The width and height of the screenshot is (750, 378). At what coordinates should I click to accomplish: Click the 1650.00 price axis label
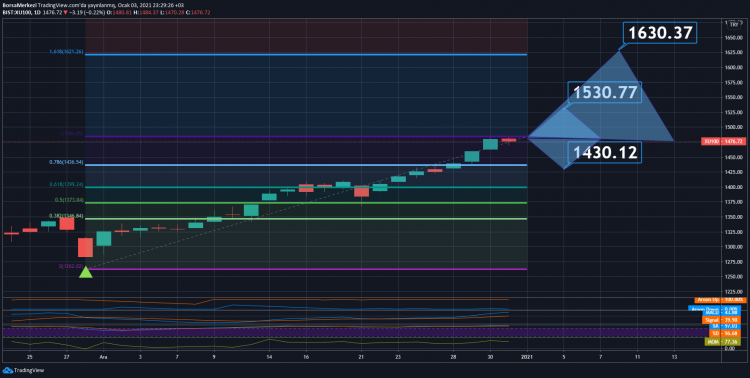coord(733,37)
